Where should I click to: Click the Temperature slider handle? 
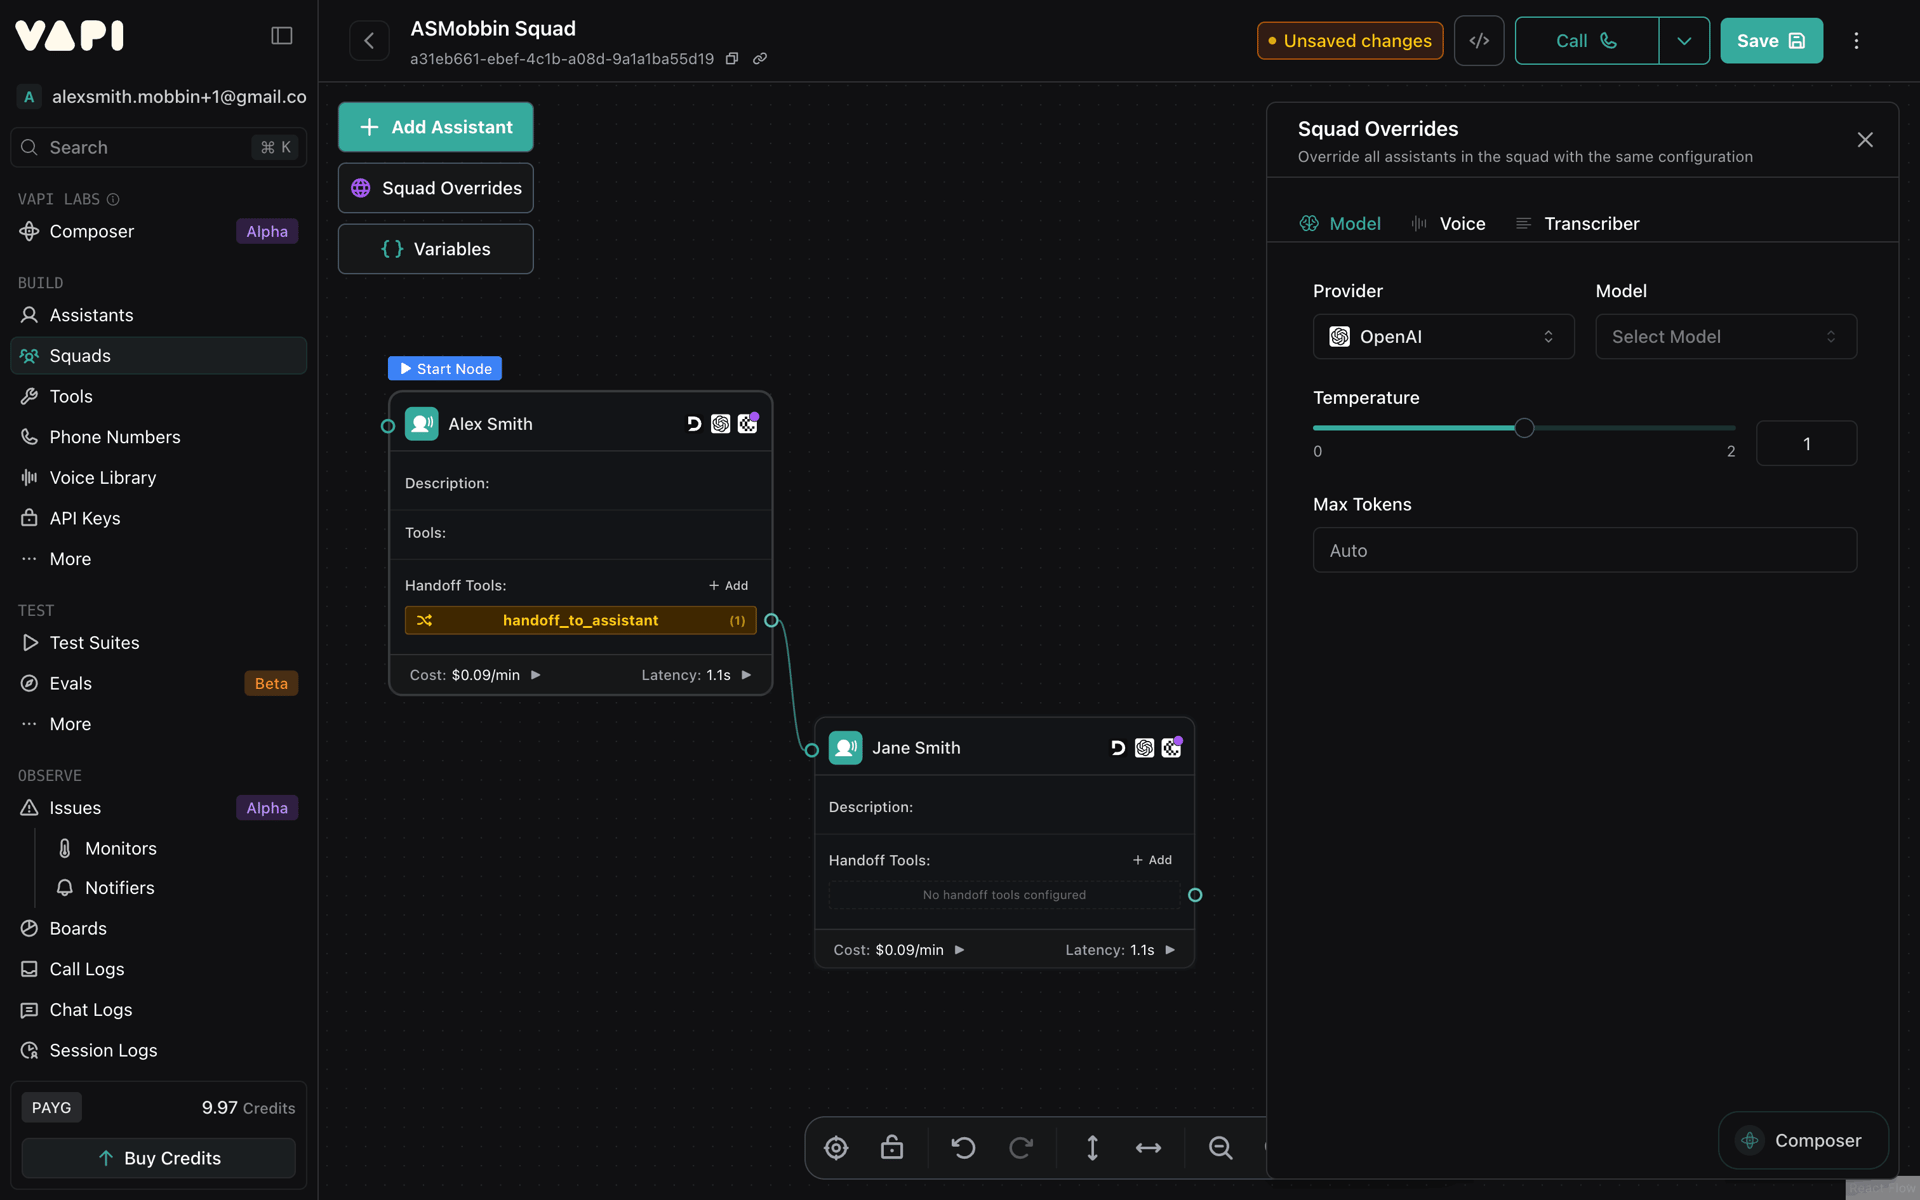(1524, 428)
